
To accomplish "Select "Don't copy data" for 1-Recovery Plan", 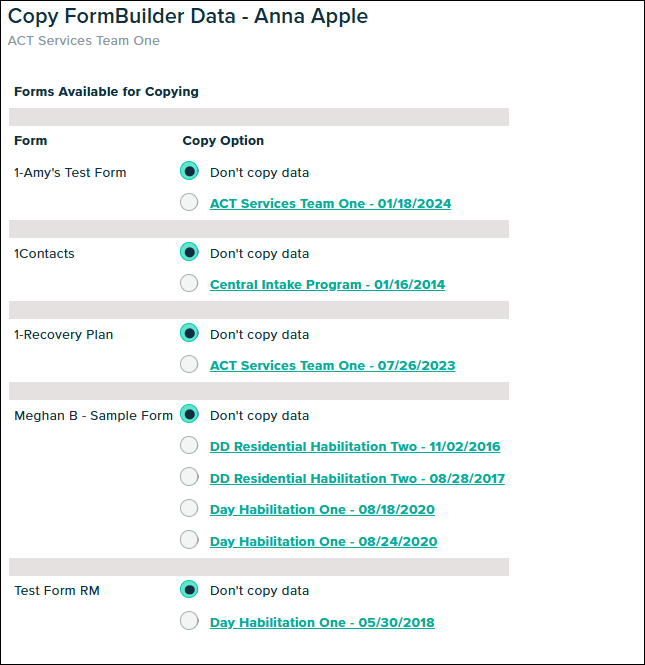I will (x=189, y=333).
